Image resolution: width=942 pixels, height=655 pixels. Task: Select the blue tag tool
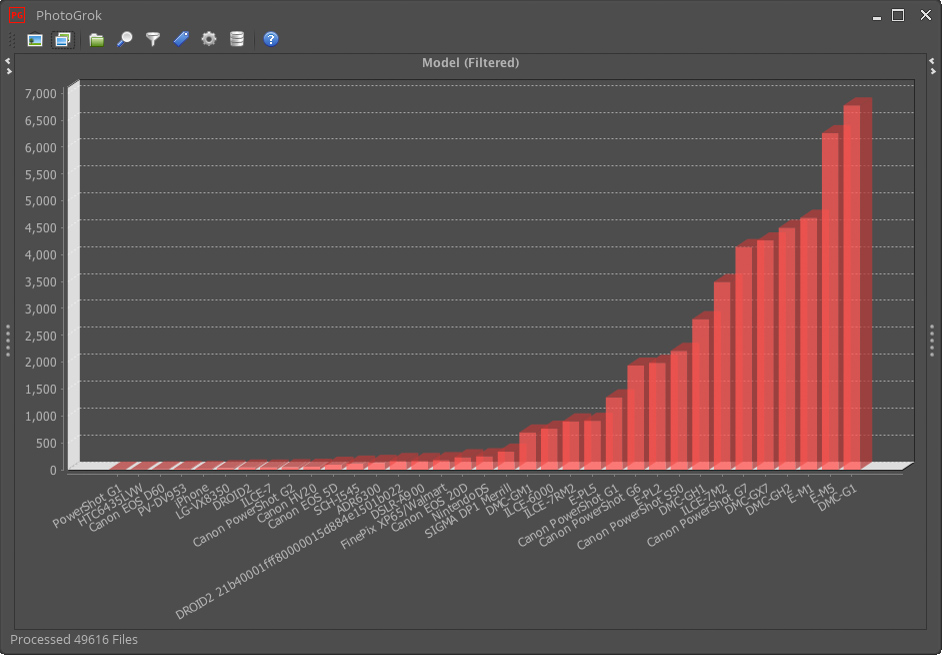(180, 39)
